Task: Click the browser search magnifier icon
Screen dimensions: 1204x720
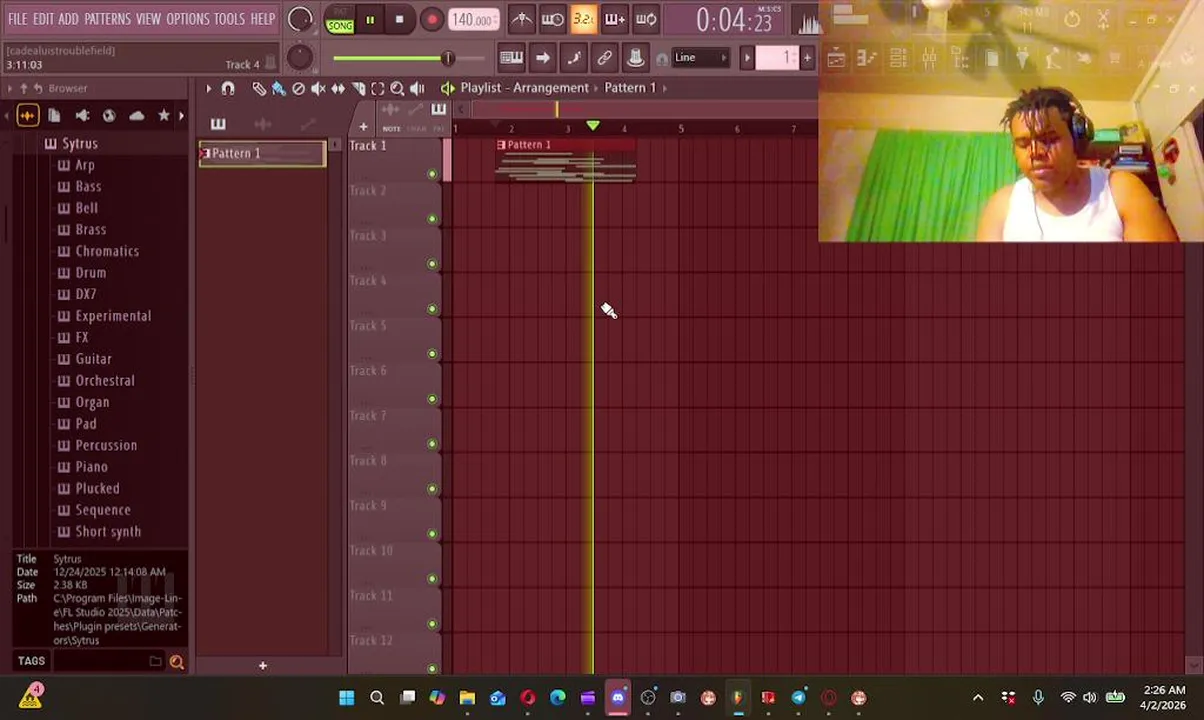Action: [177, 662]
